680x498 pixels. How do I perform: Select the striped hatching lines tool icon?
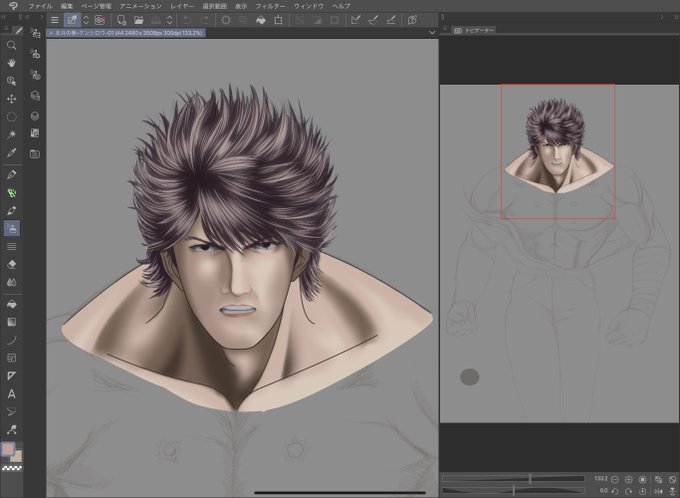tap(12, 246)
